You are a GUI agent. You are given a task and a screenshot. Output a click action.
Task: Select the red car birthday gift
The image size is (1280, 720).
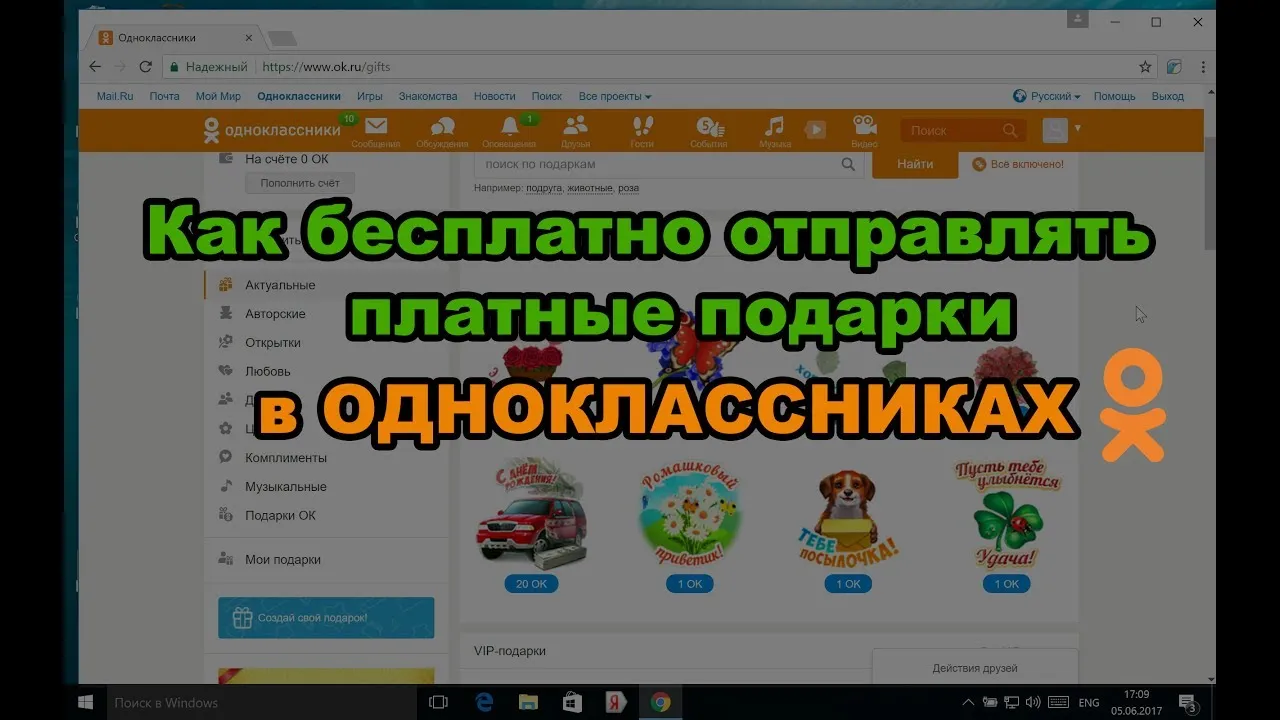(530, 515)
